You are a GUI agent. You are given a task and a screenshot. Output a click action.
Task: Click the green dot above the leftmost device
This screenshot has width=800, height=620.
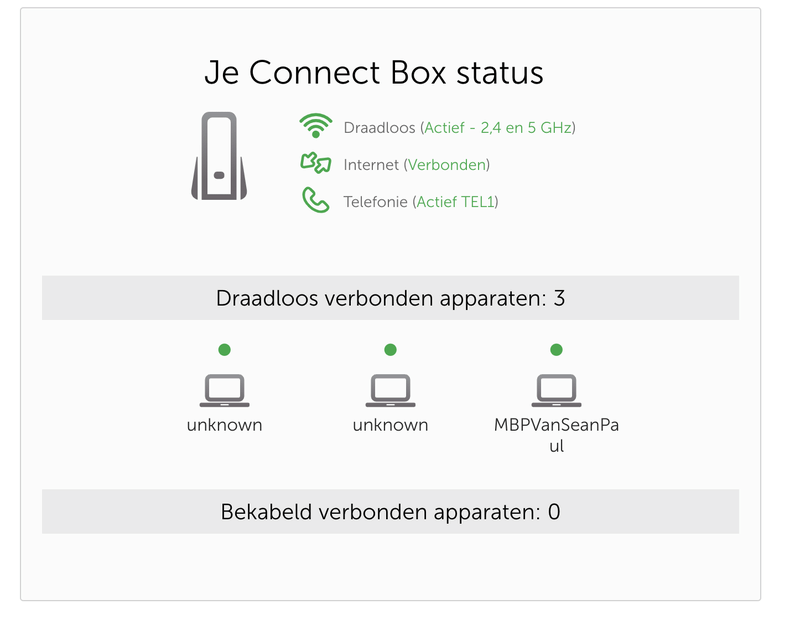224,350
